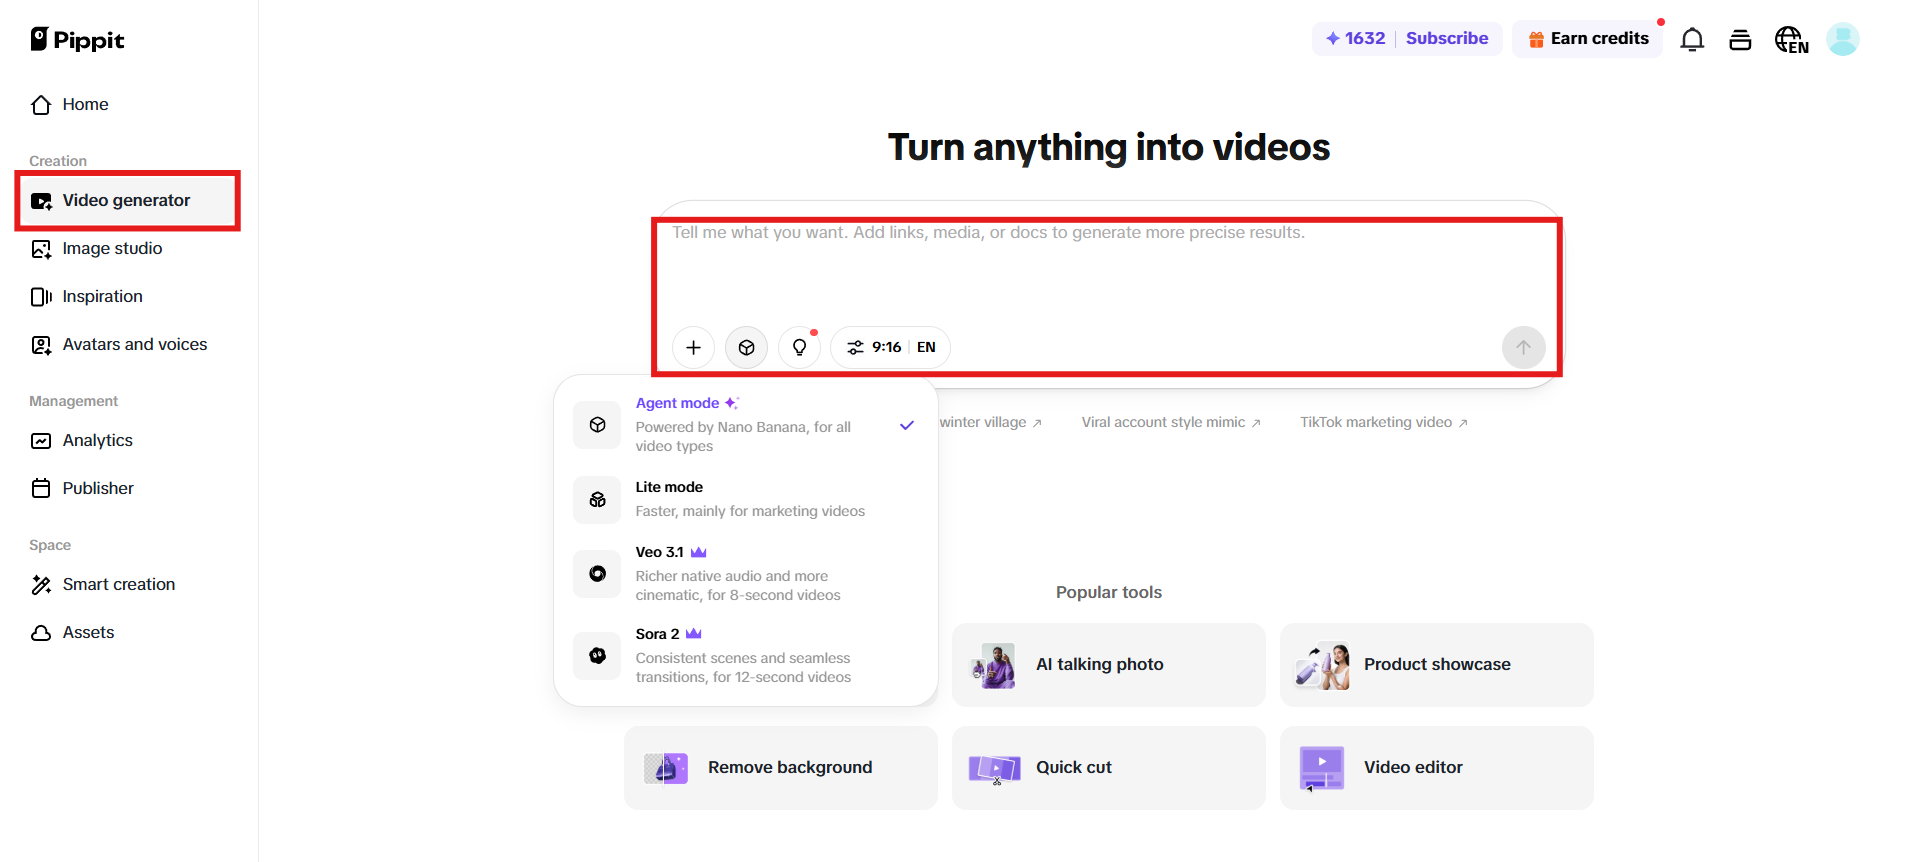
Task: Click the Avatars and voices icon
Action: (x=41, y=345)
